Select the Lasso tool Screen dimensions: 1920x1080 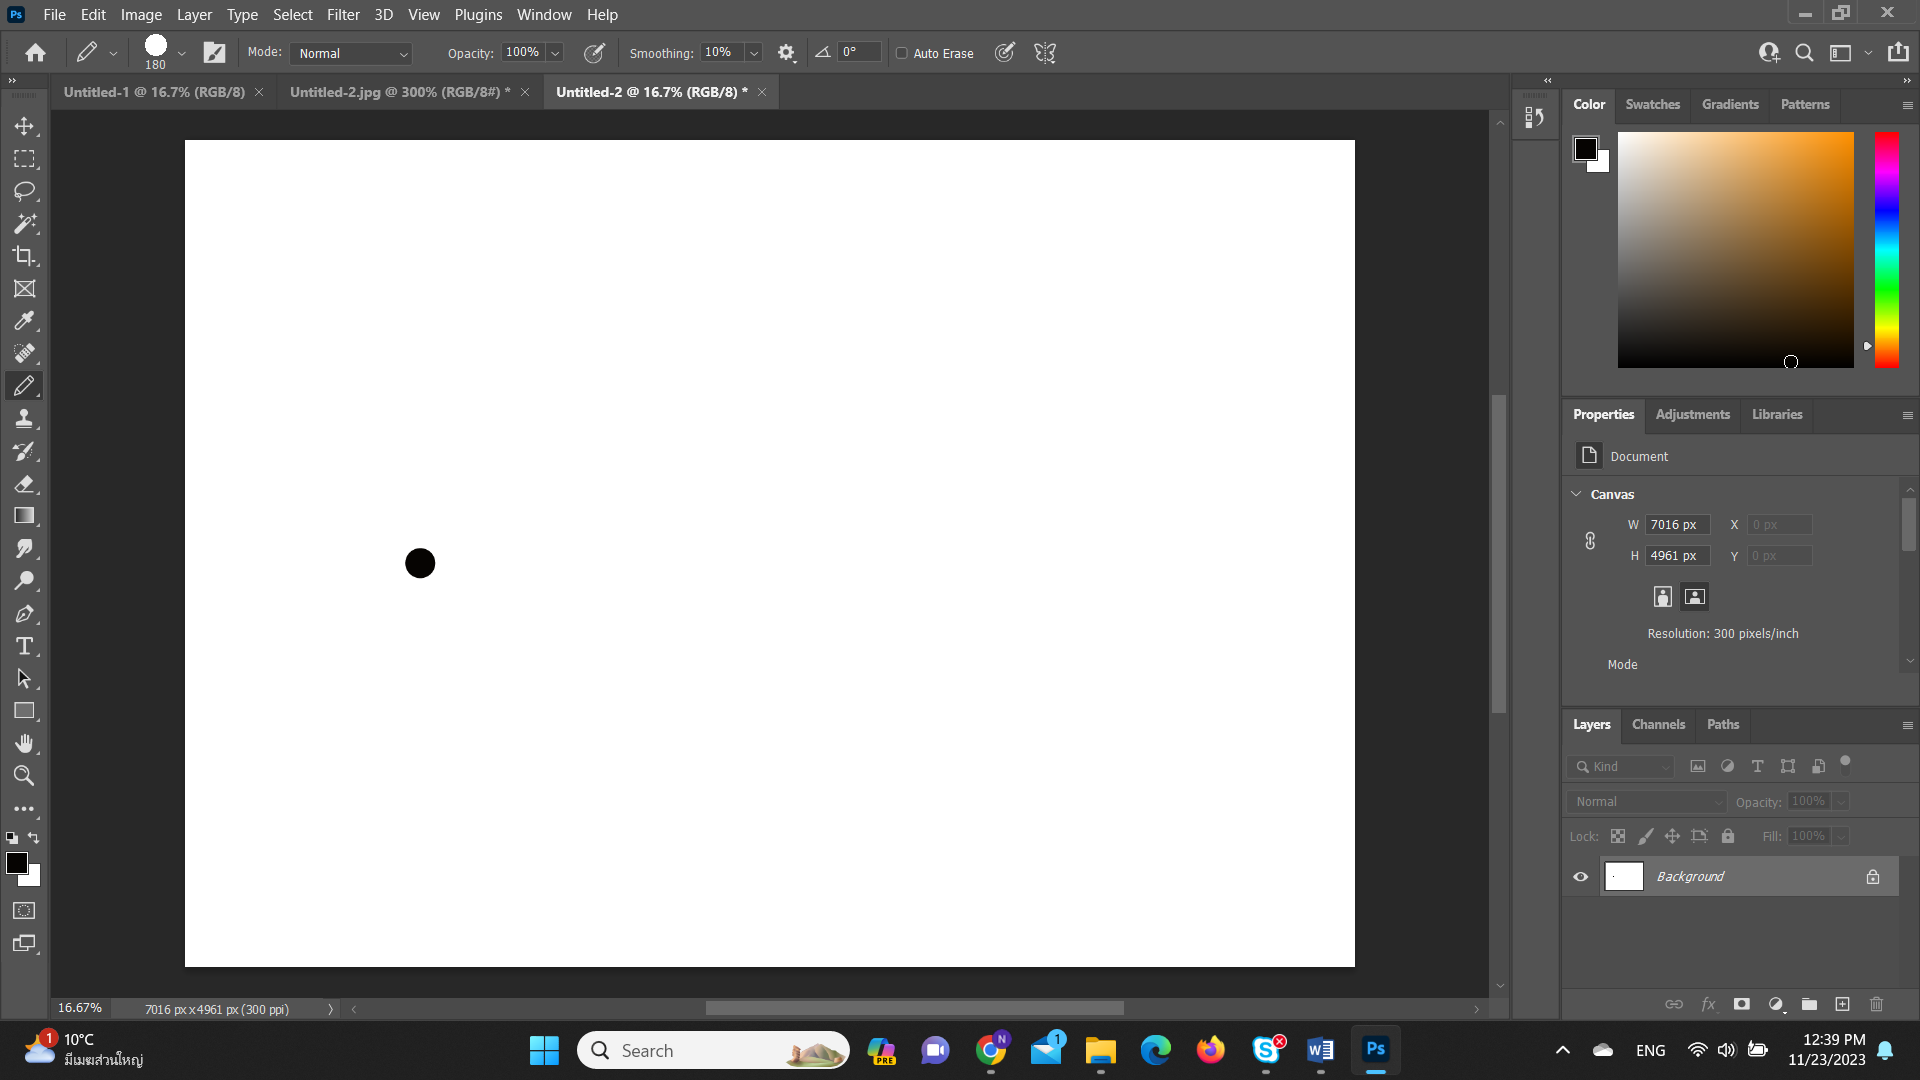point(24,191)
